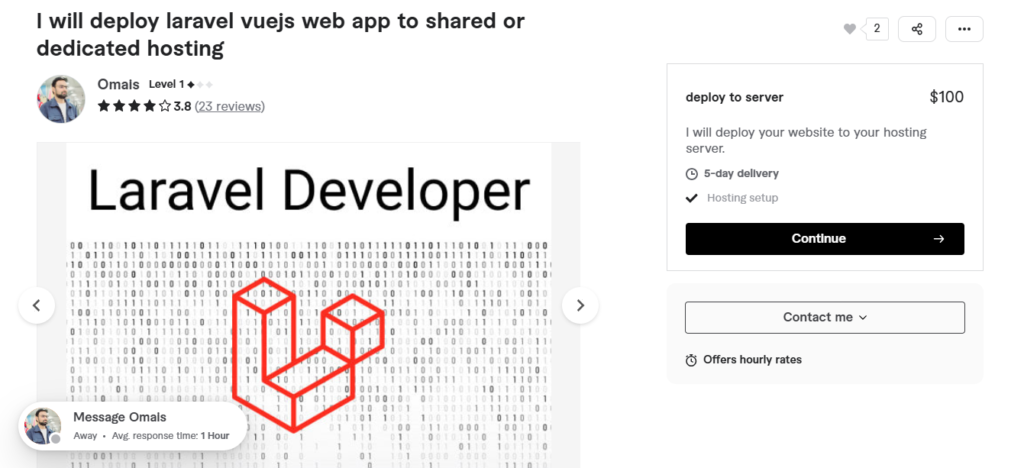This screenshot has width=1024, height=468.
Task: Open the 23 reviews link
Action: click(230, 106)
